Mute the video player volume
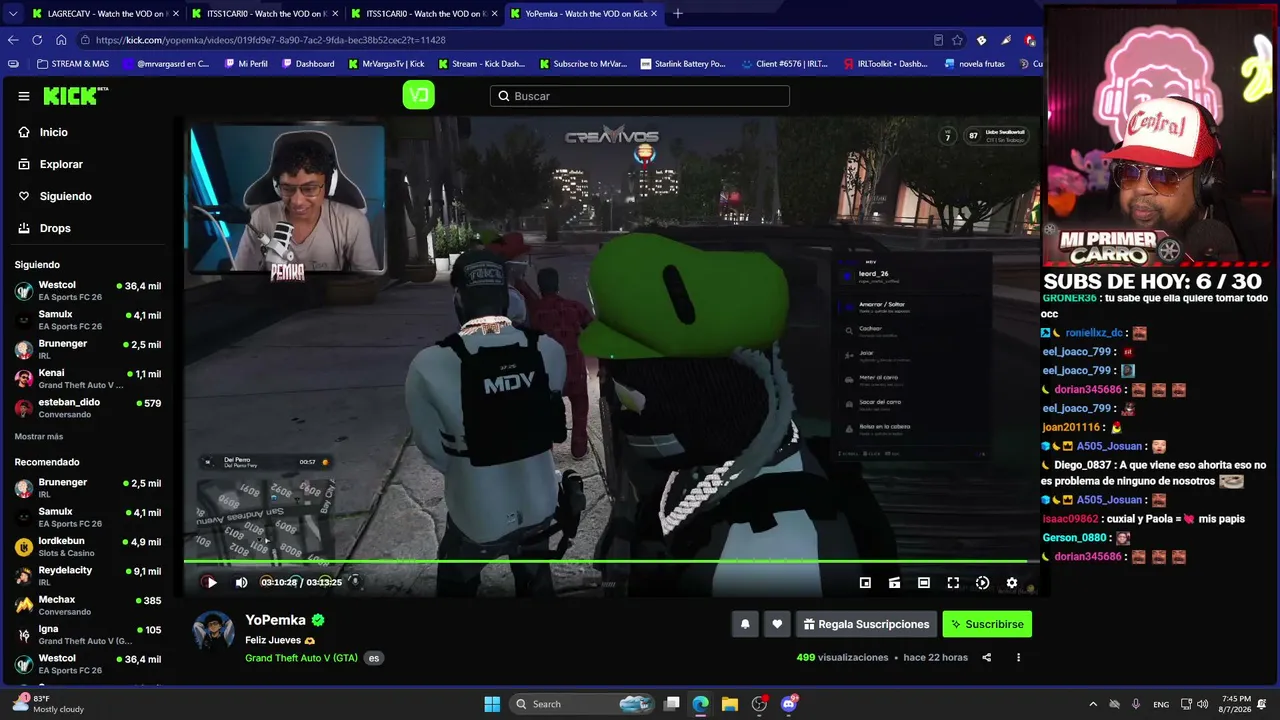This screenshot has height=720, width=1280. (x=241, y=582)
